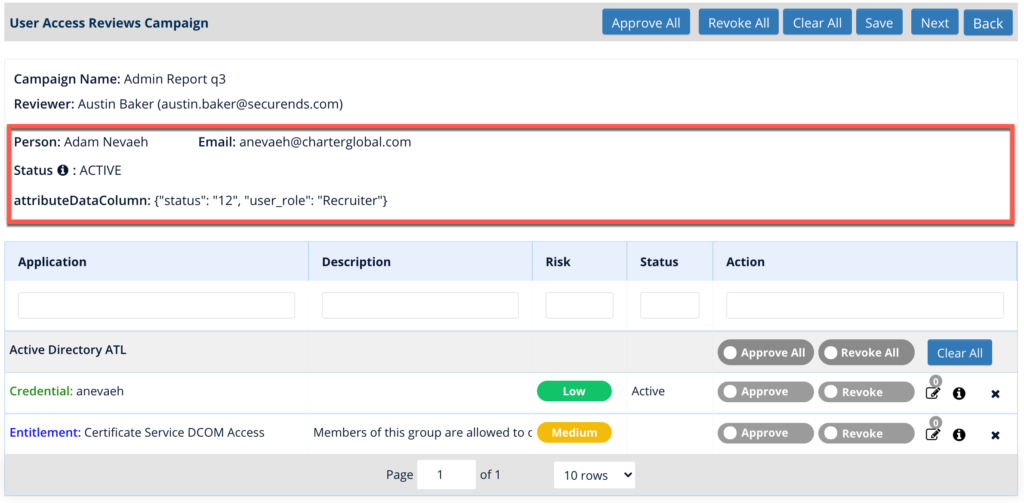Select Approve for Credential anevaeh
1024x503 pixels.
(x=765, y=392)
